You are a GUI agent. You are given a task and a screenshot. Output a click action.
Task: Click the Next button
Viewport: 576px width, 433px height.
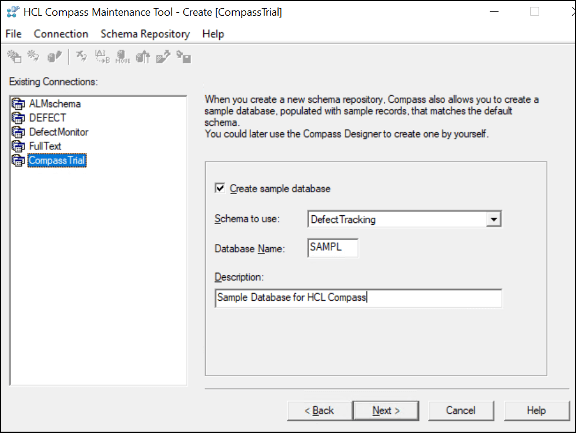(x=386, y=410)
